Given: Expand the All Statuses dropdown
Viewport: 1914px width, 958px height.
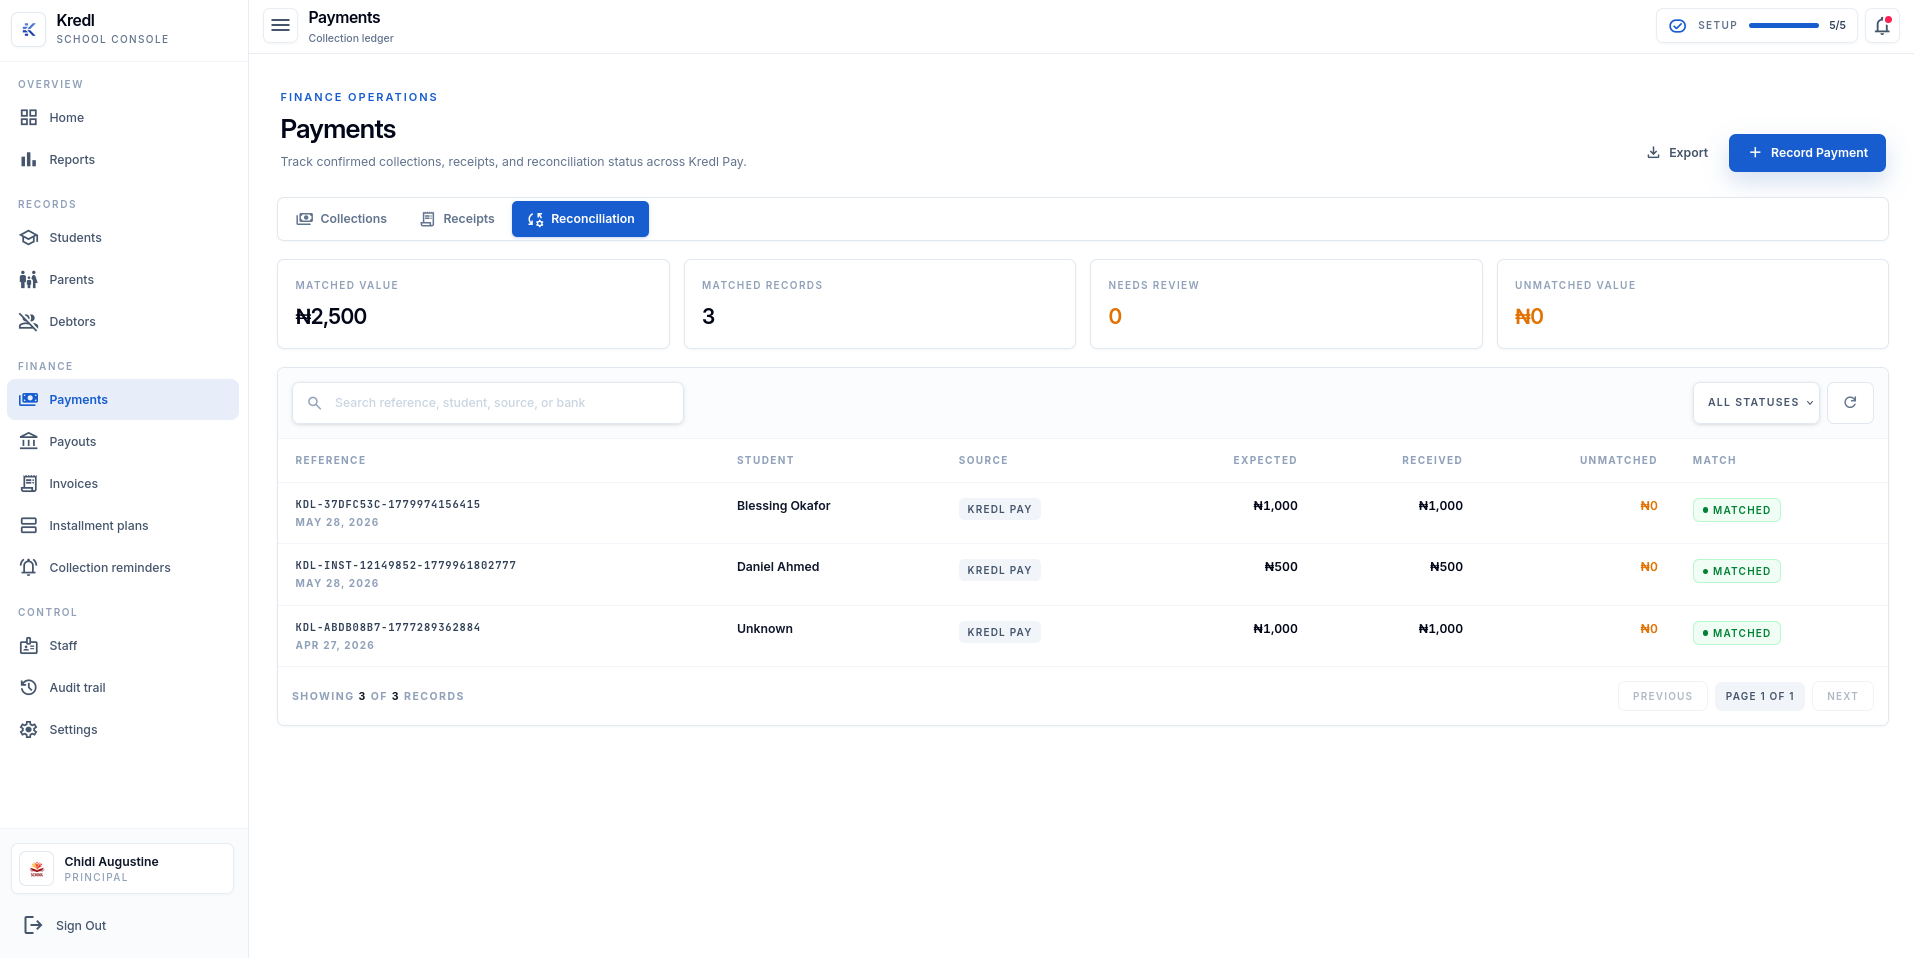Looking at the screenshot, I should 1756,403.
